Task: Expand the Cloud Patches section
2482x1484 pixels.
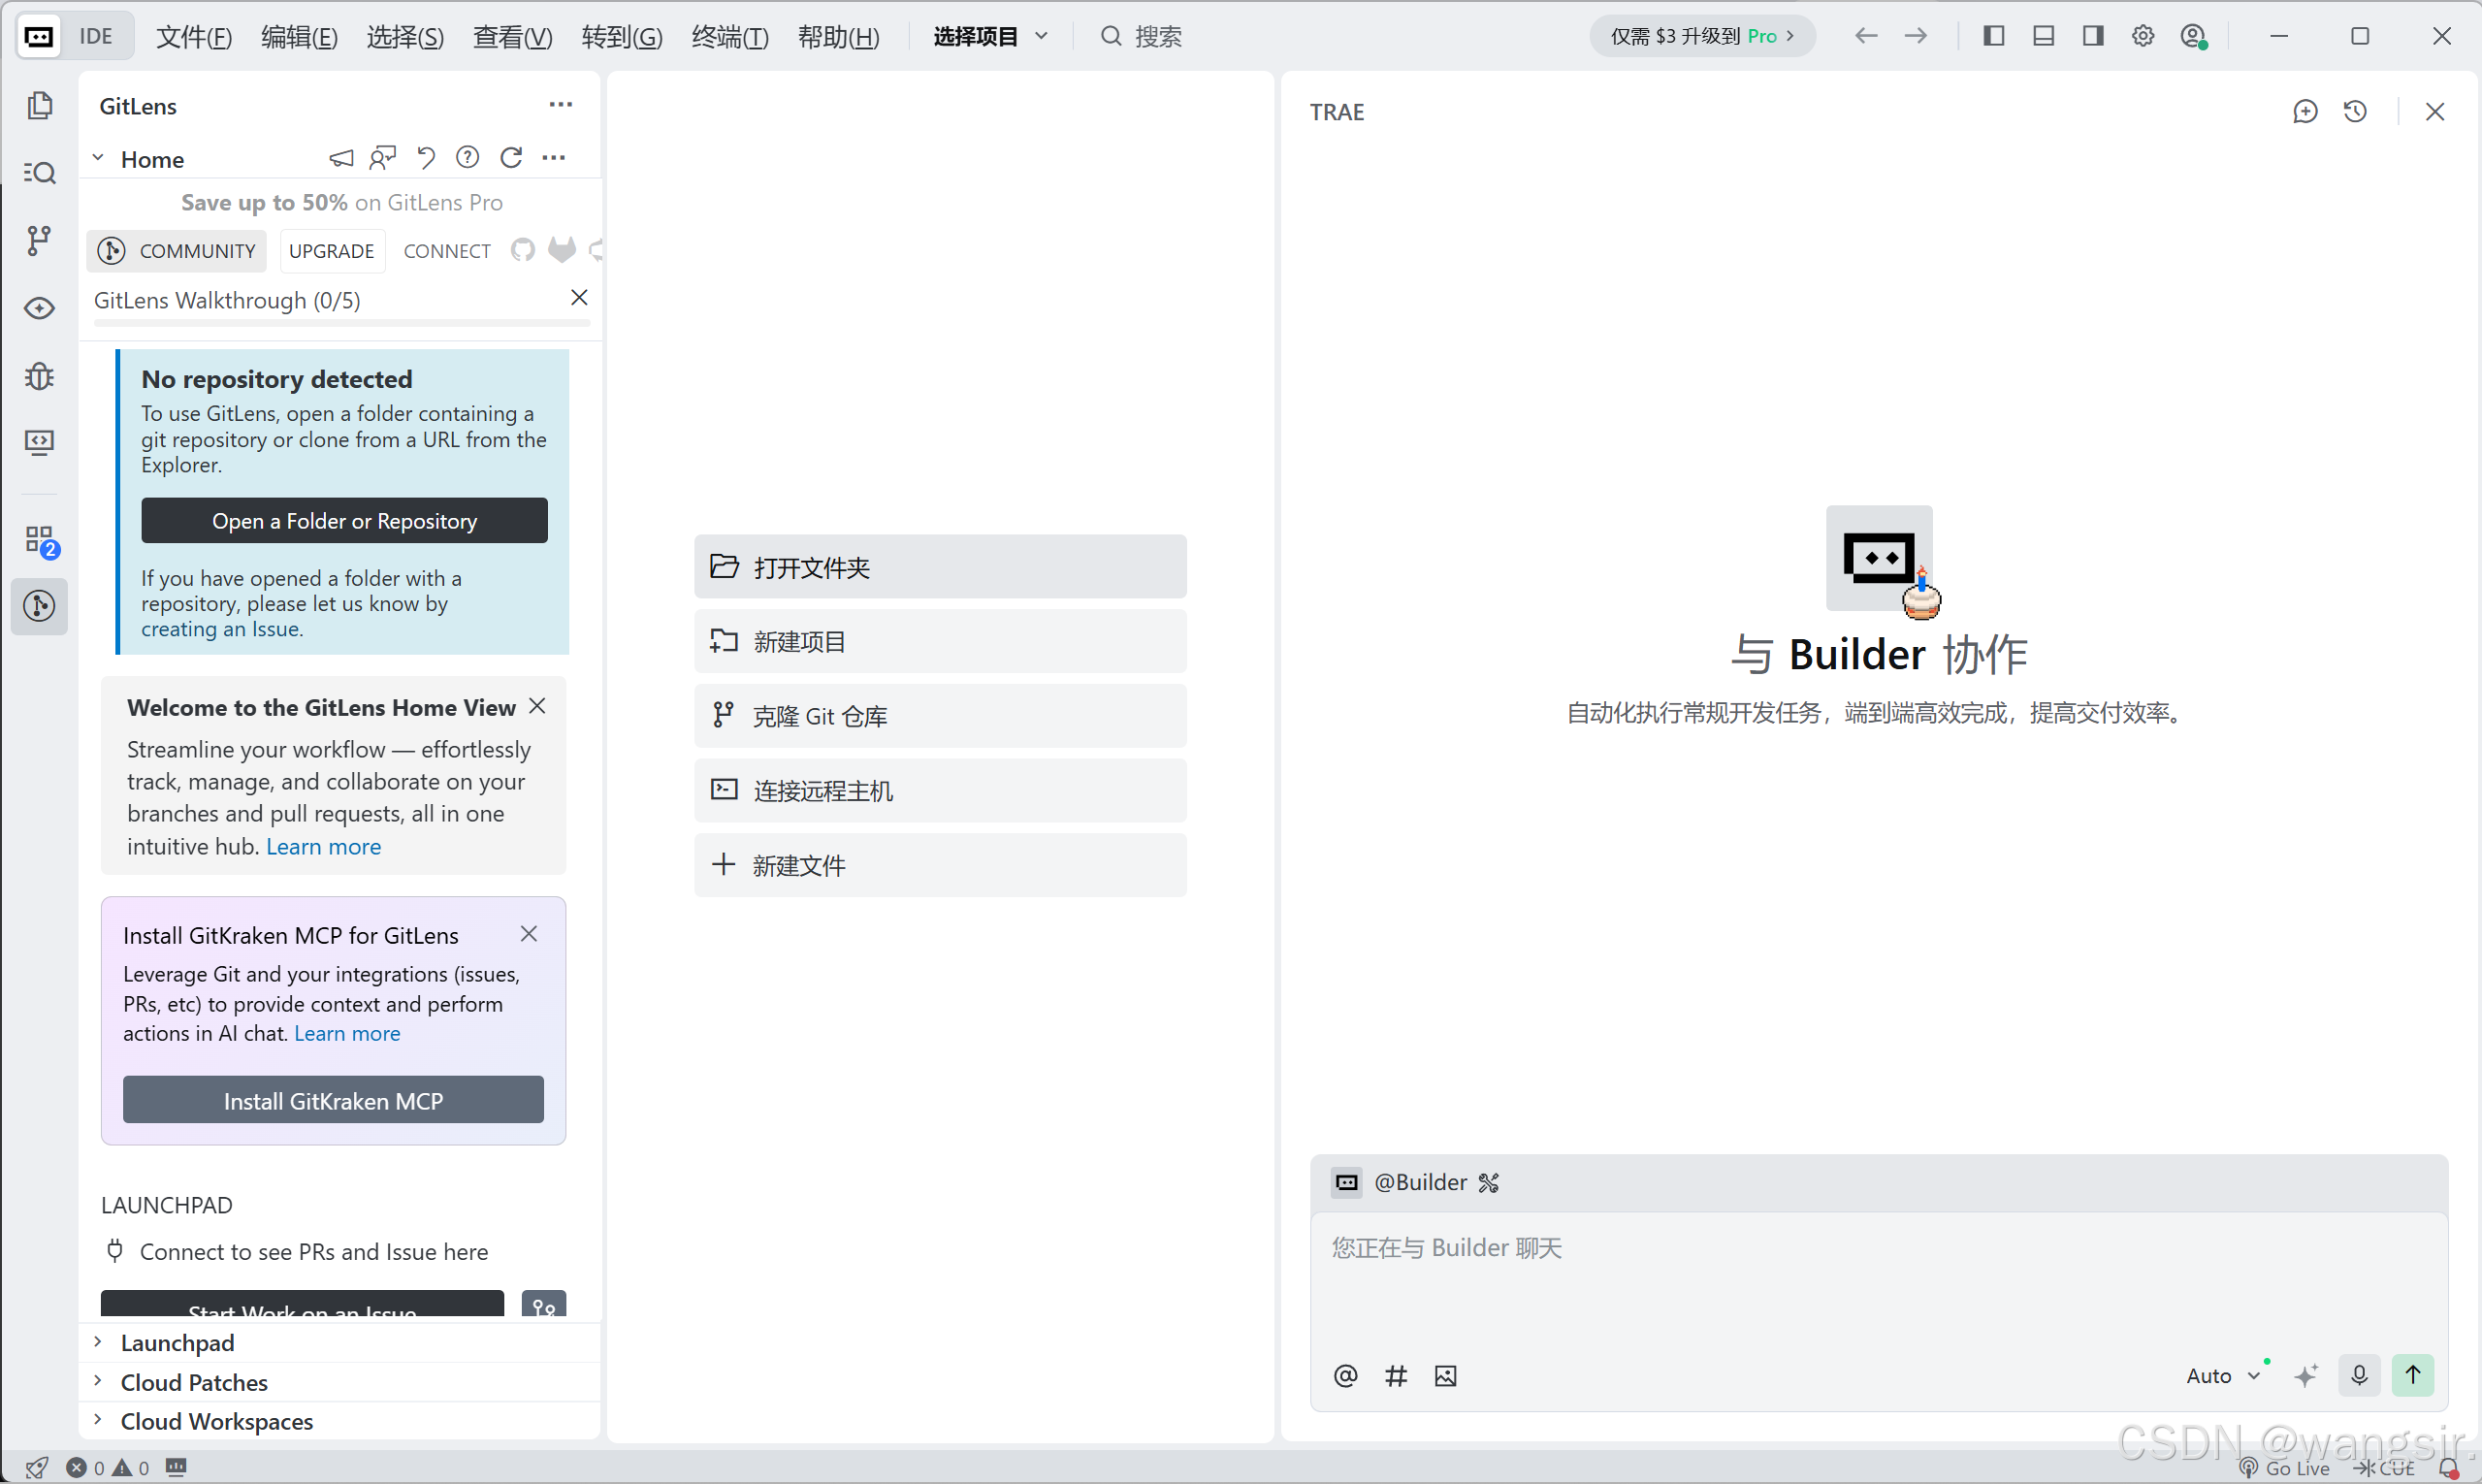Action: tap(194, 1382)
